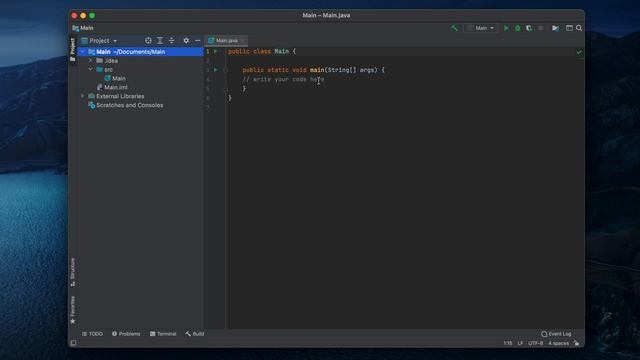
Task: Open the Favorites side tool tab
Action: (73, 310)
